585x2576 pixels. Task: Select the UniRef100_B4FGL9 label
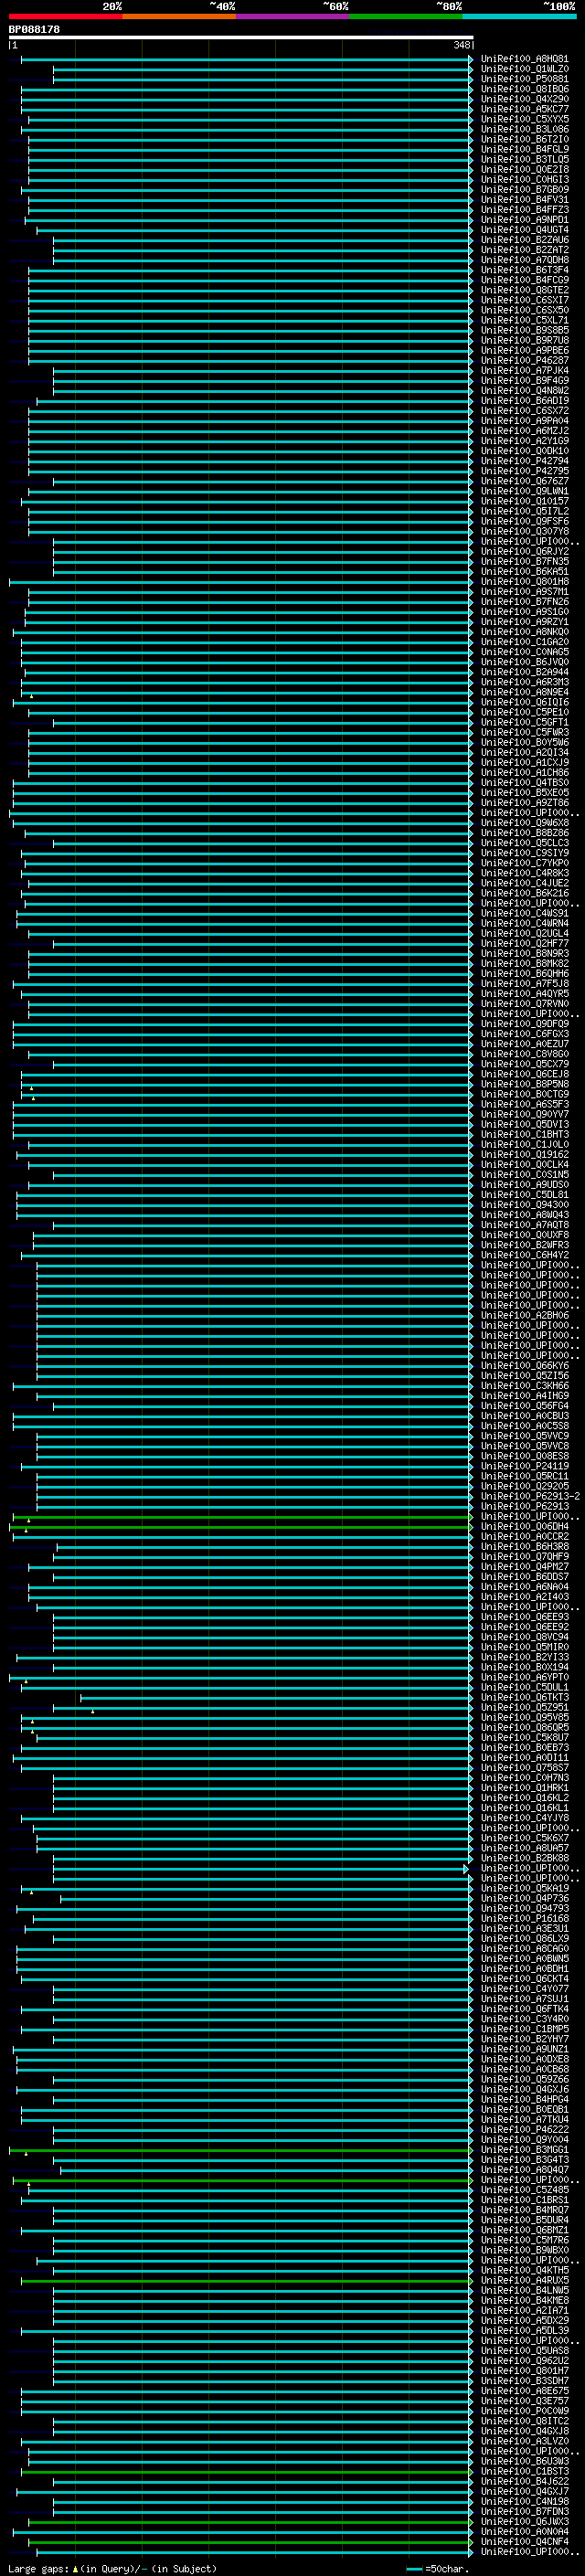tap(524, 149)
